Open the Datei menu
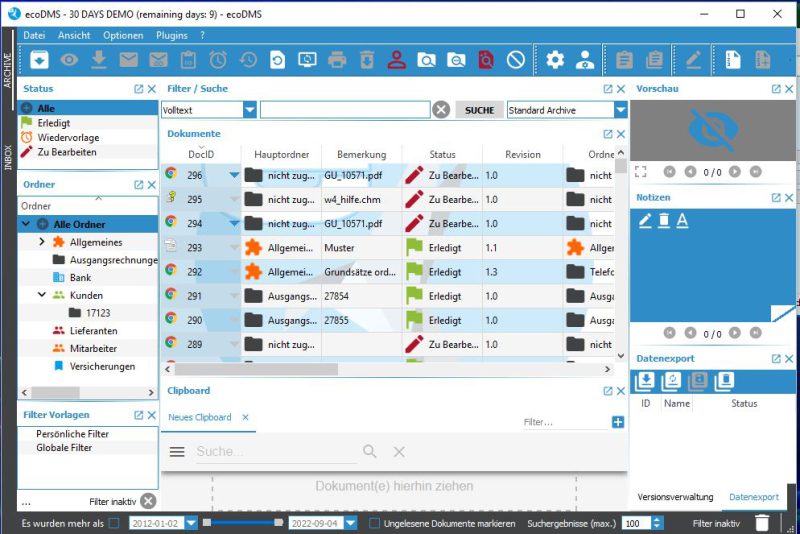 click(34, 35)
